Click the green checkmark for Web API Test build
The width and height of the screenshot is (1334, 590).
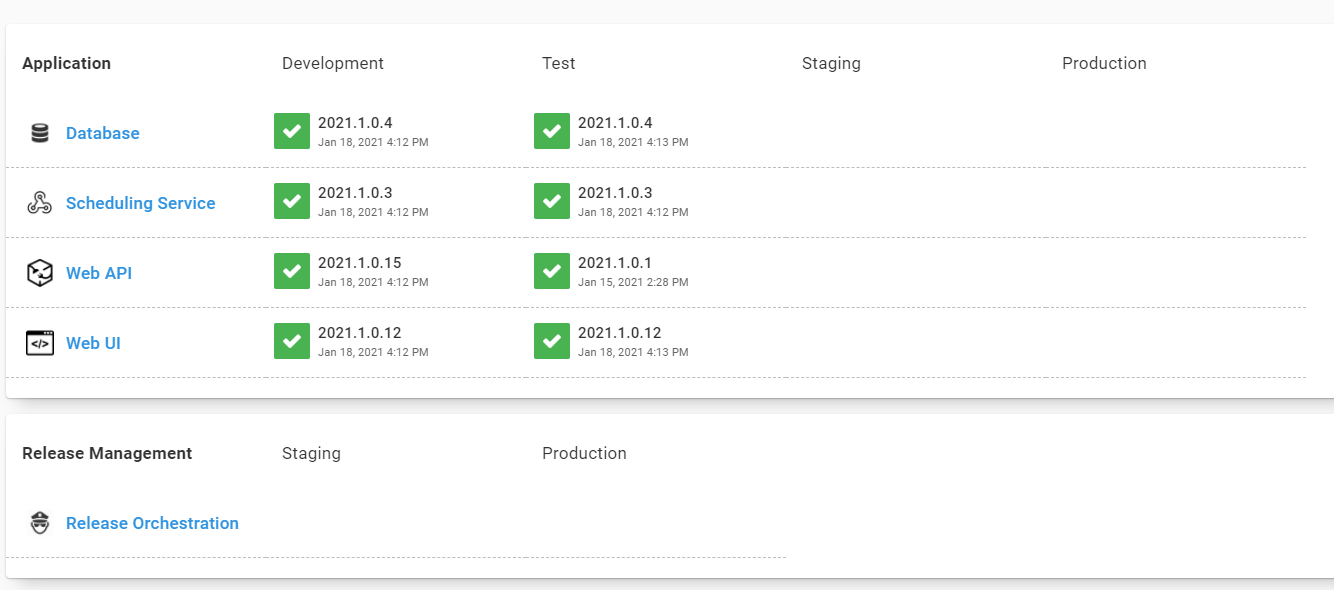point(551,271)
